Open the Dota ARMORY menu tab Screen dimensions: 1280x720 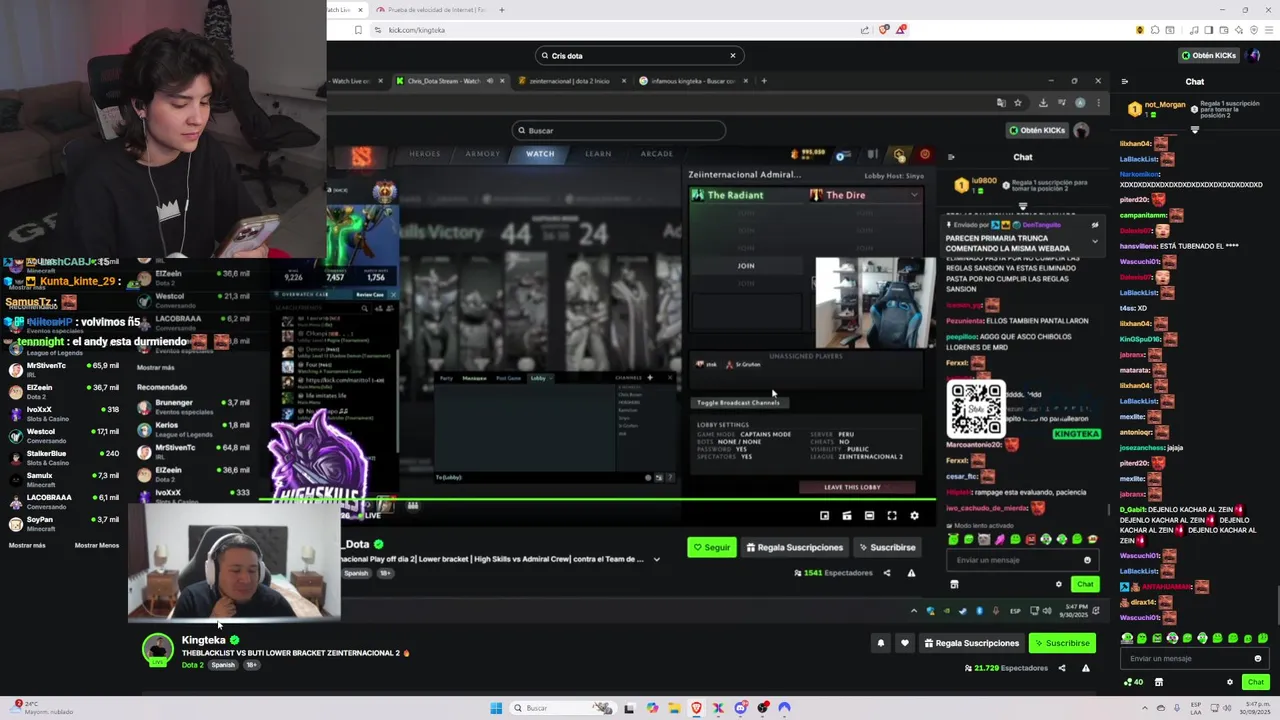pos(482,154)
